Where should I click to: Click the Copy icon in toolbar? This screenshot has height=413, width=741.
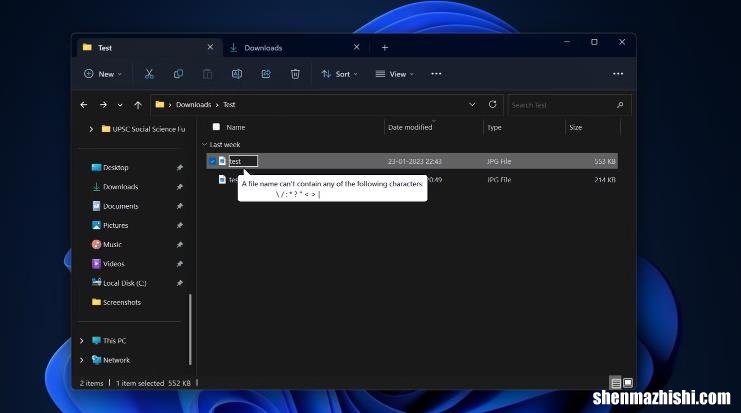(x=178, y=74)
